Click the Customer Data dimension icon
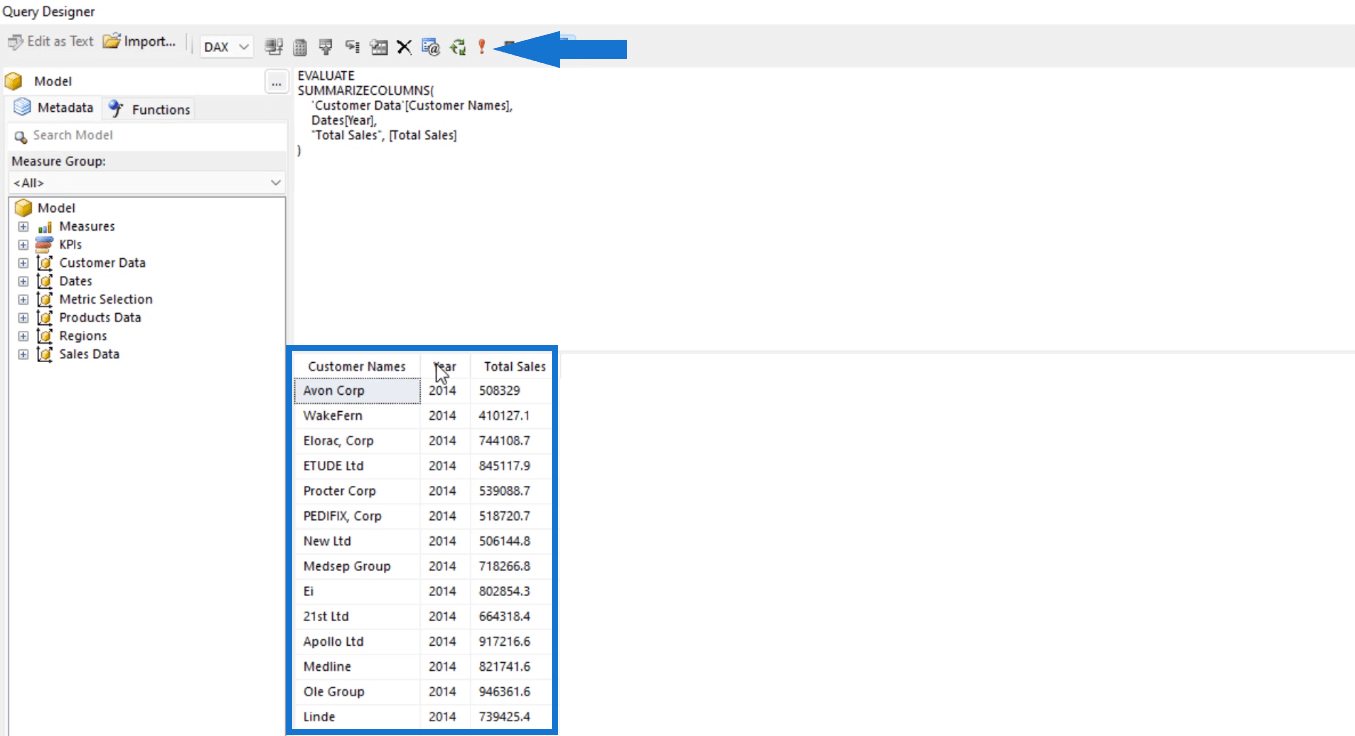Viewport: 1355px width, 736px height. (x=44, y=263)
